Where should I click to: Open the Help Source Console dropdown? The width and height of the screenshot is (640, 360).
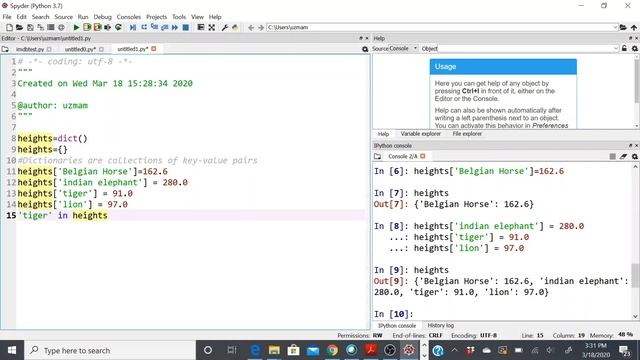click(x=403, y=49)
